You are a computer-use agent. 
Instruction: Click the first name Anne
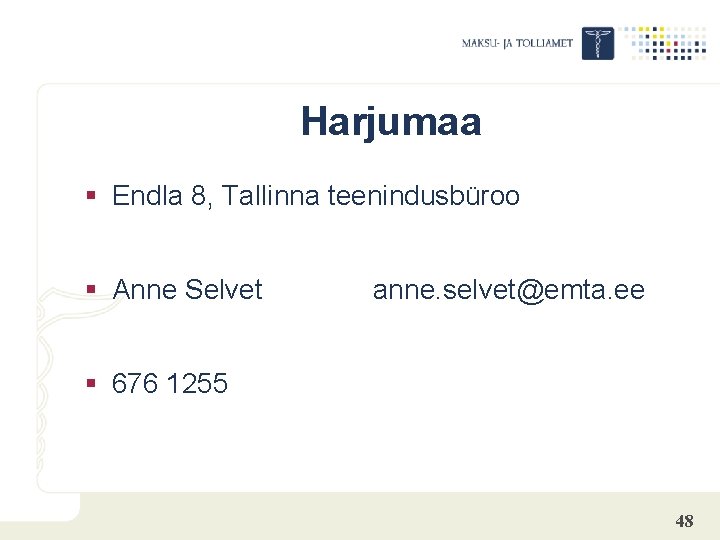pyautogui.click(x=145, y=289)
